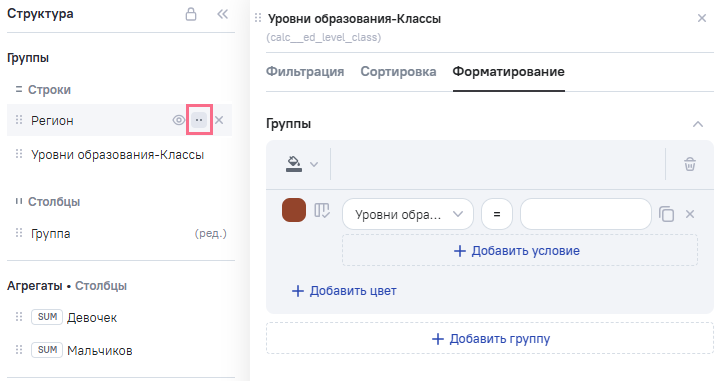Click drag handle of Девочек aggregate
Viewport: 726px width, 381px height.
(19, 317)
